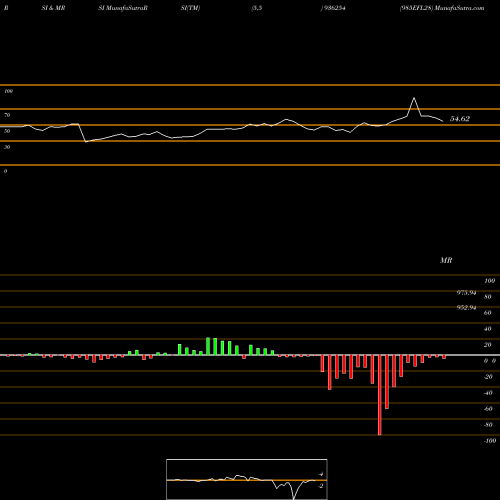Viewport: 500px width, 500px height.
Task: Click the 40 label on MR axis
Action: tap(488, 329)
